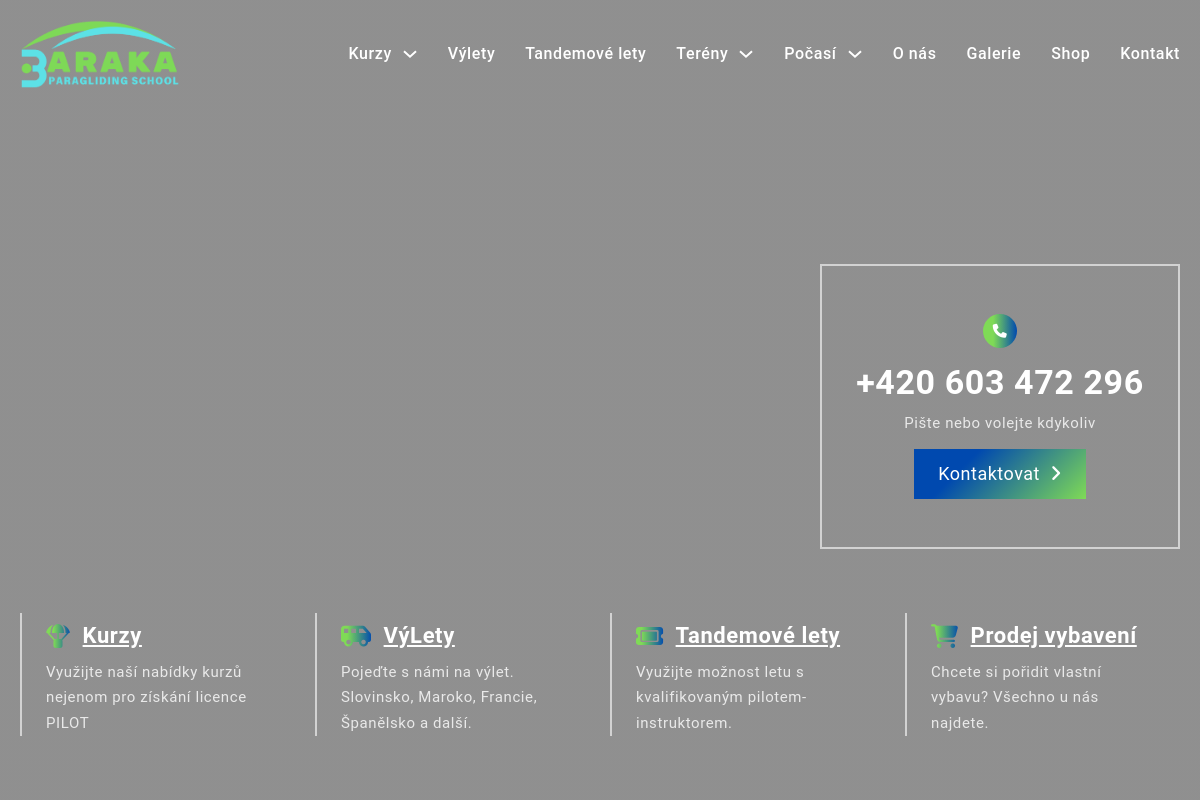Select Kontakt in the top menu
Viewport: 1200px width, 800px height.
point(1149,54)
